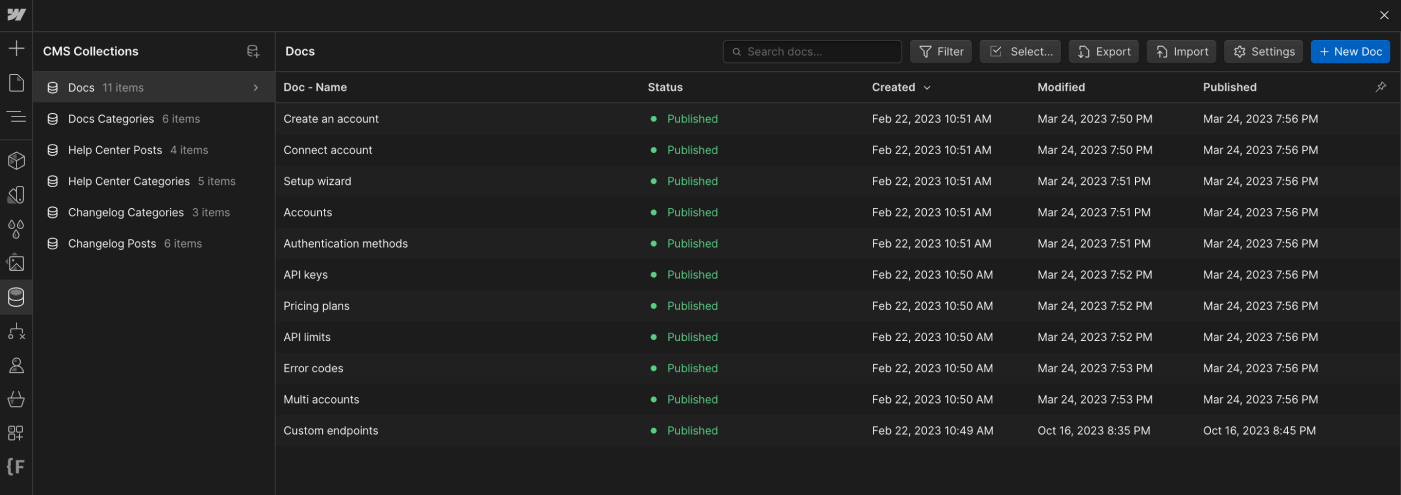Open the 'Setup wizard' doc
The image size is (1401, 495).
[317, 181]
